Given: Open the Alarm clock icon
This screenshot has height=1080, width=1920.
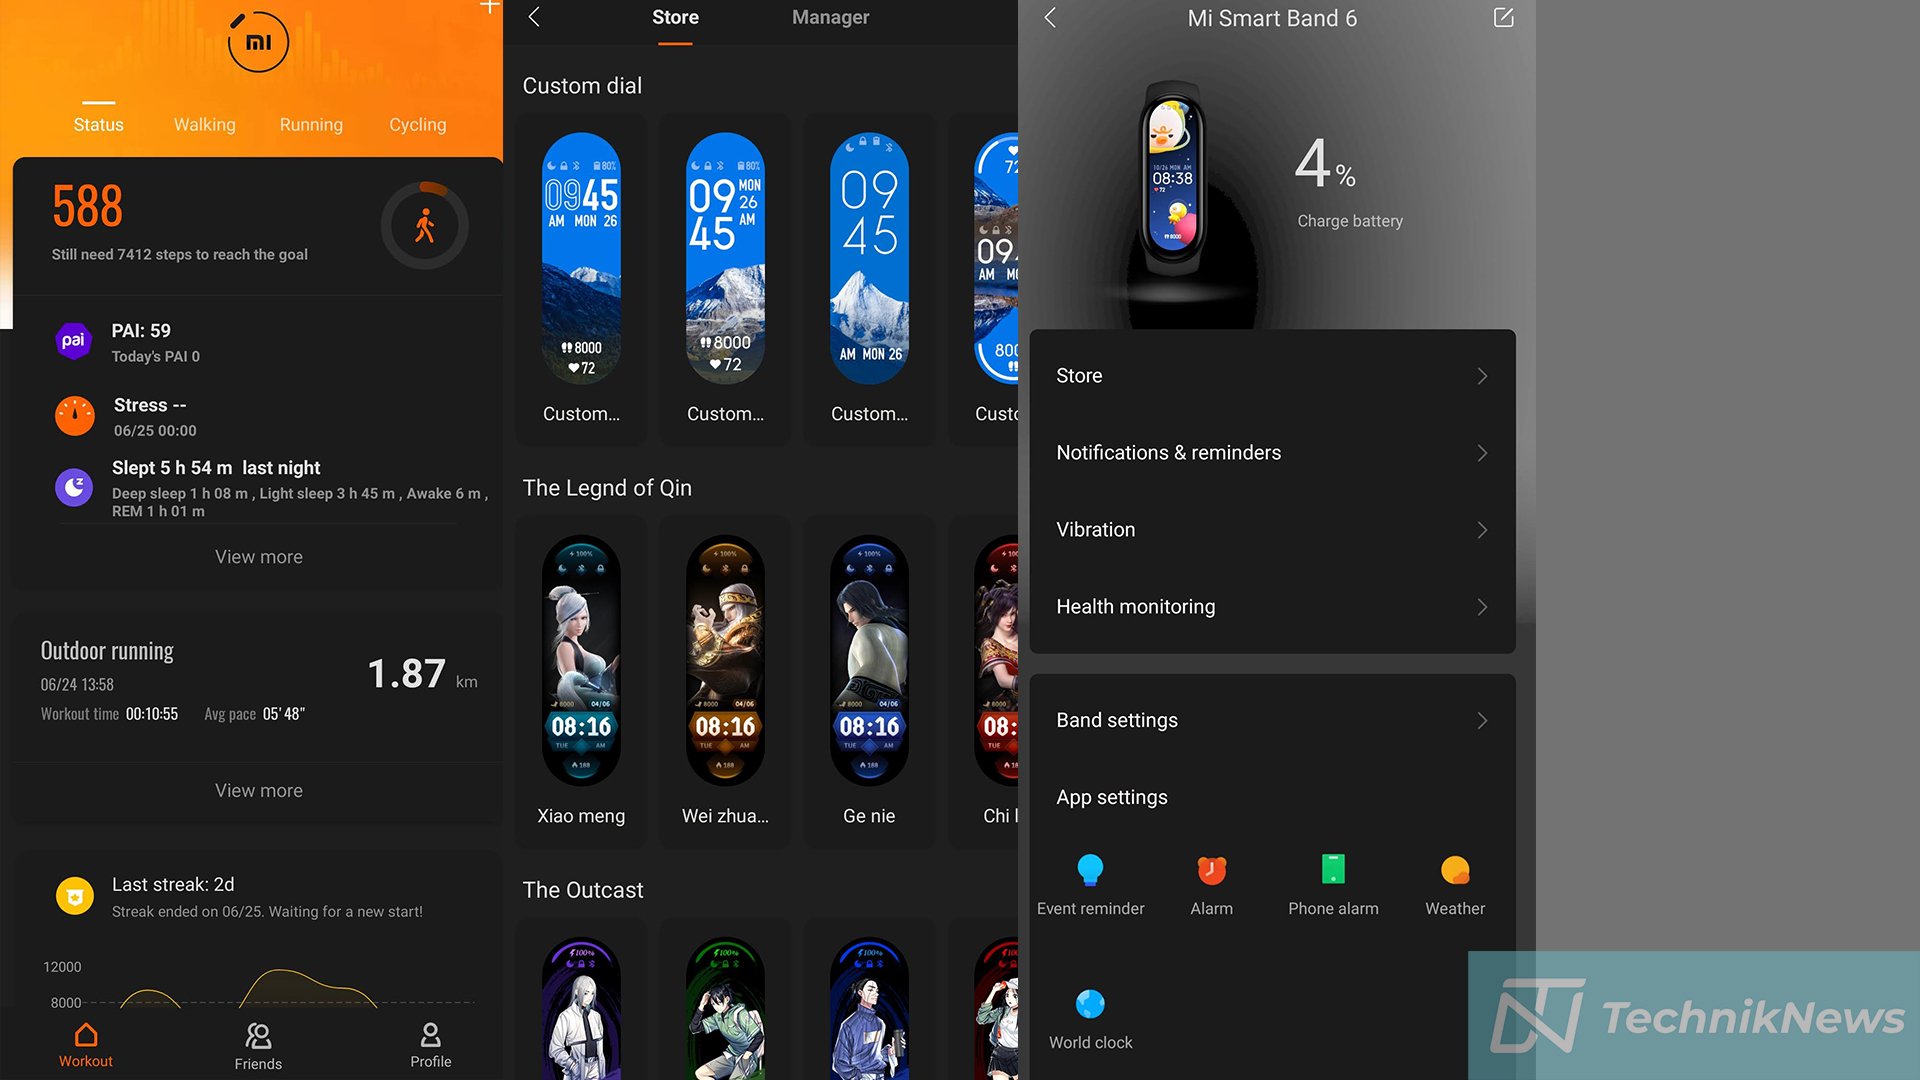Looking at the screenshot, I should pos(1212,870).
